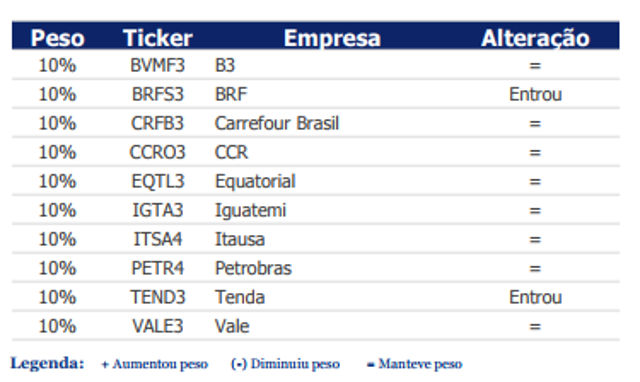Click the Empresa column header
The width and height of the screenshot is (640, 382).
click(x=332, y=38)
